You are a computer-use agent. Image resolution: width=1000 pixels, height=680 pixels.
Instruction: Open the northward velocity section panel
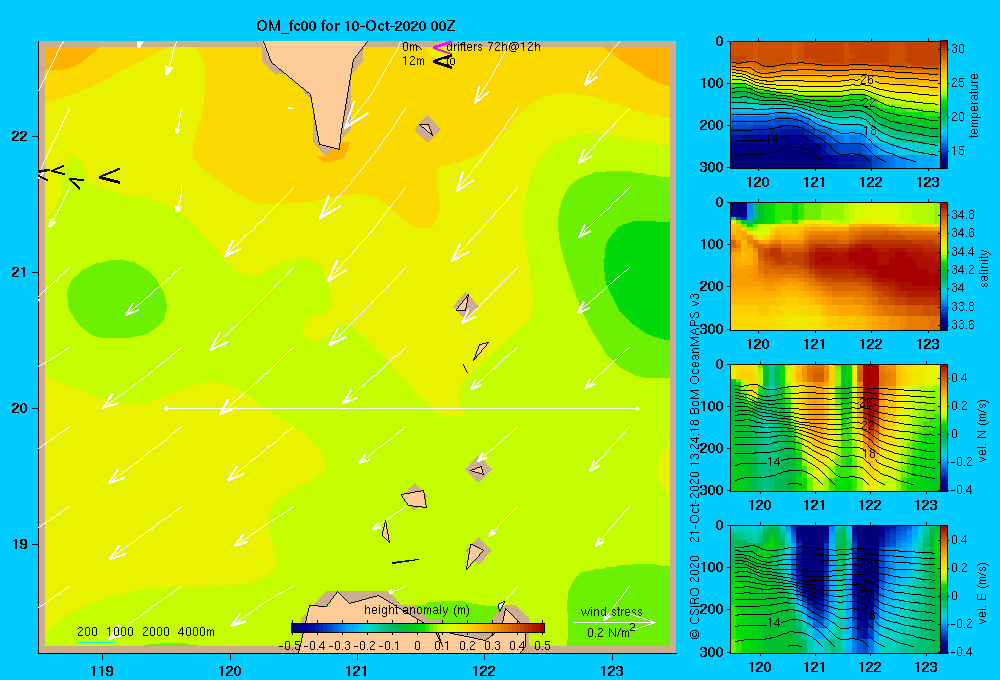tap(835, 427)
